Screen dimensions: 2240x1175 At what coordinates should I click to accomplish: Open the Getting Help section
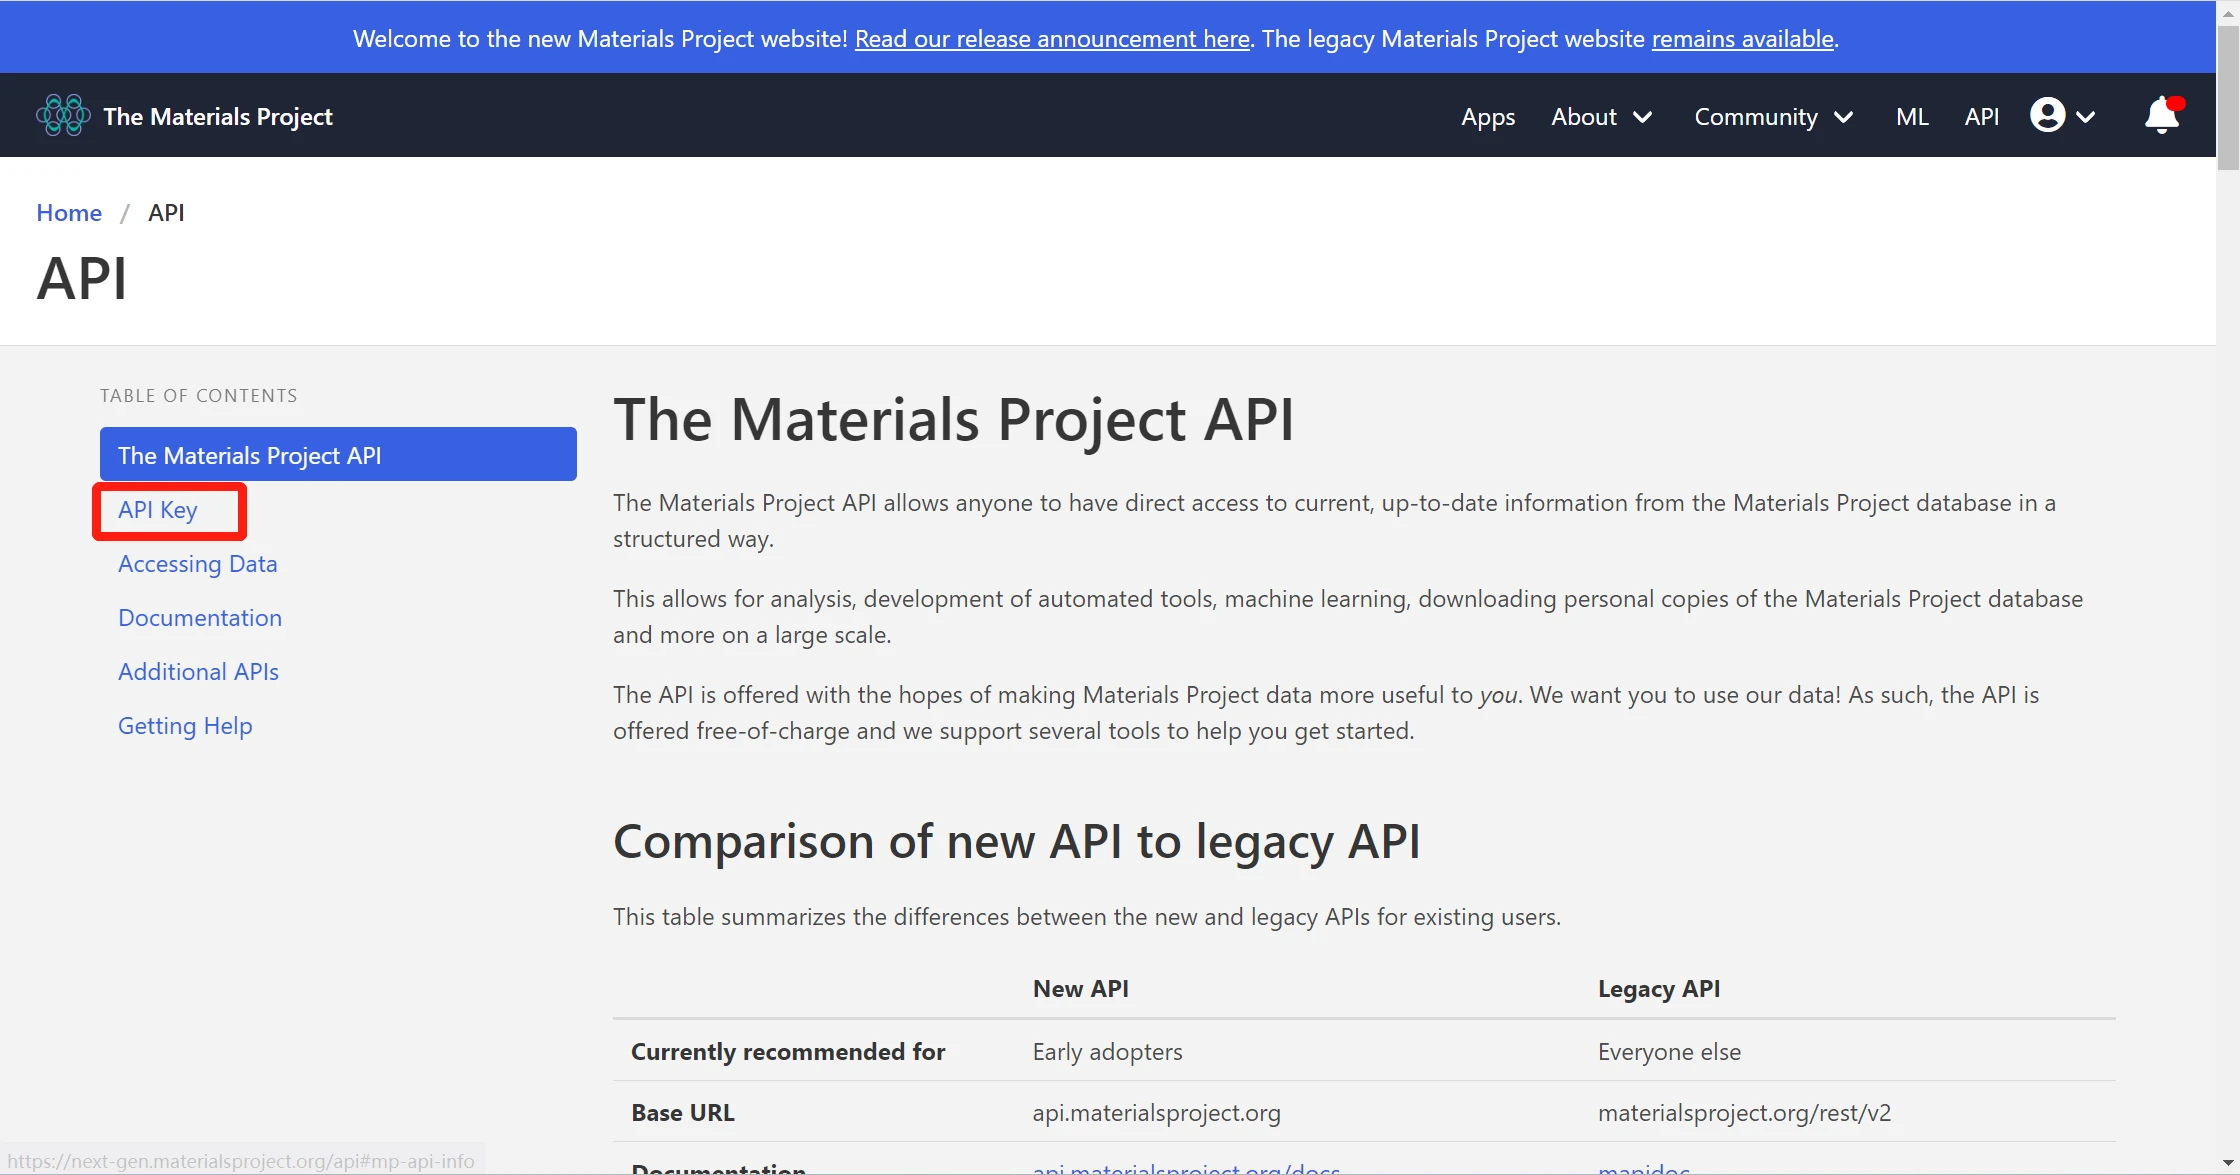point(184,725)
